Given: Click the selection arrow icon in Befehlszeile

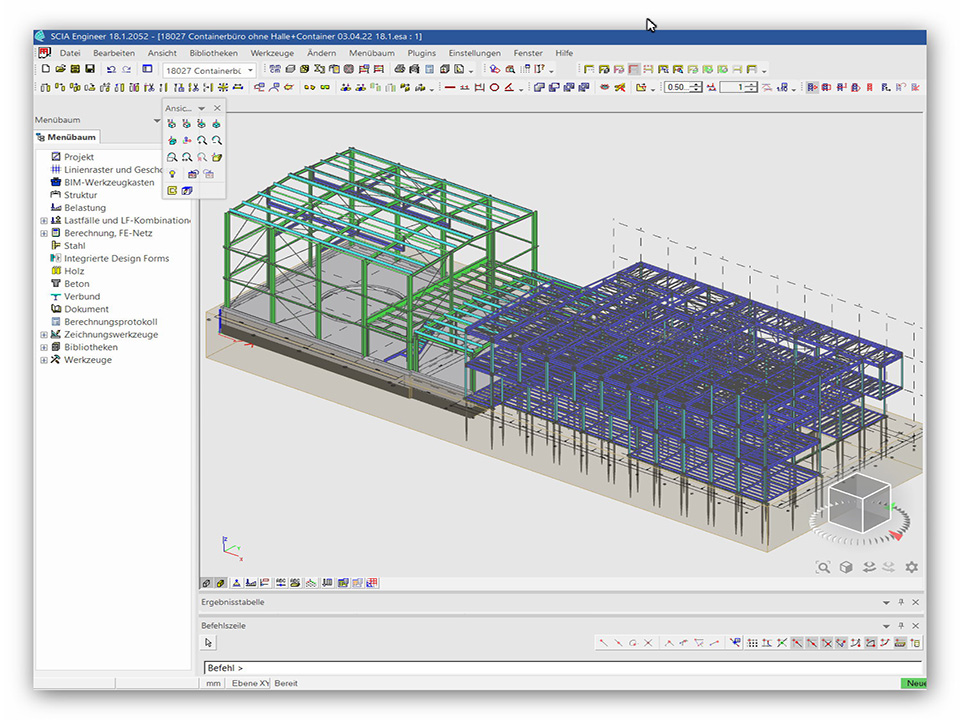Looking at the screenshot, I should (x=209, y=643).
